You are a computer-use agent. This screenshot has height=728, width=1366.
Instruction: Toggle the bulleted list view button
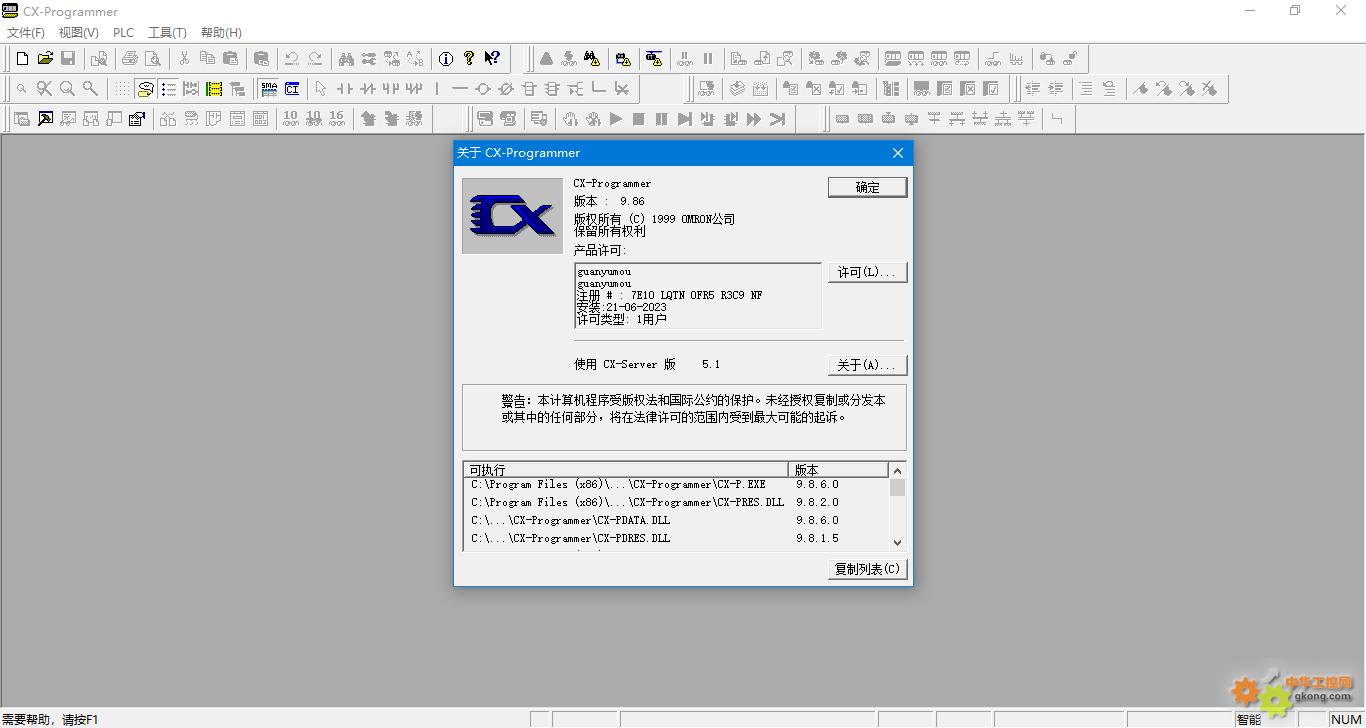point(169,89)
